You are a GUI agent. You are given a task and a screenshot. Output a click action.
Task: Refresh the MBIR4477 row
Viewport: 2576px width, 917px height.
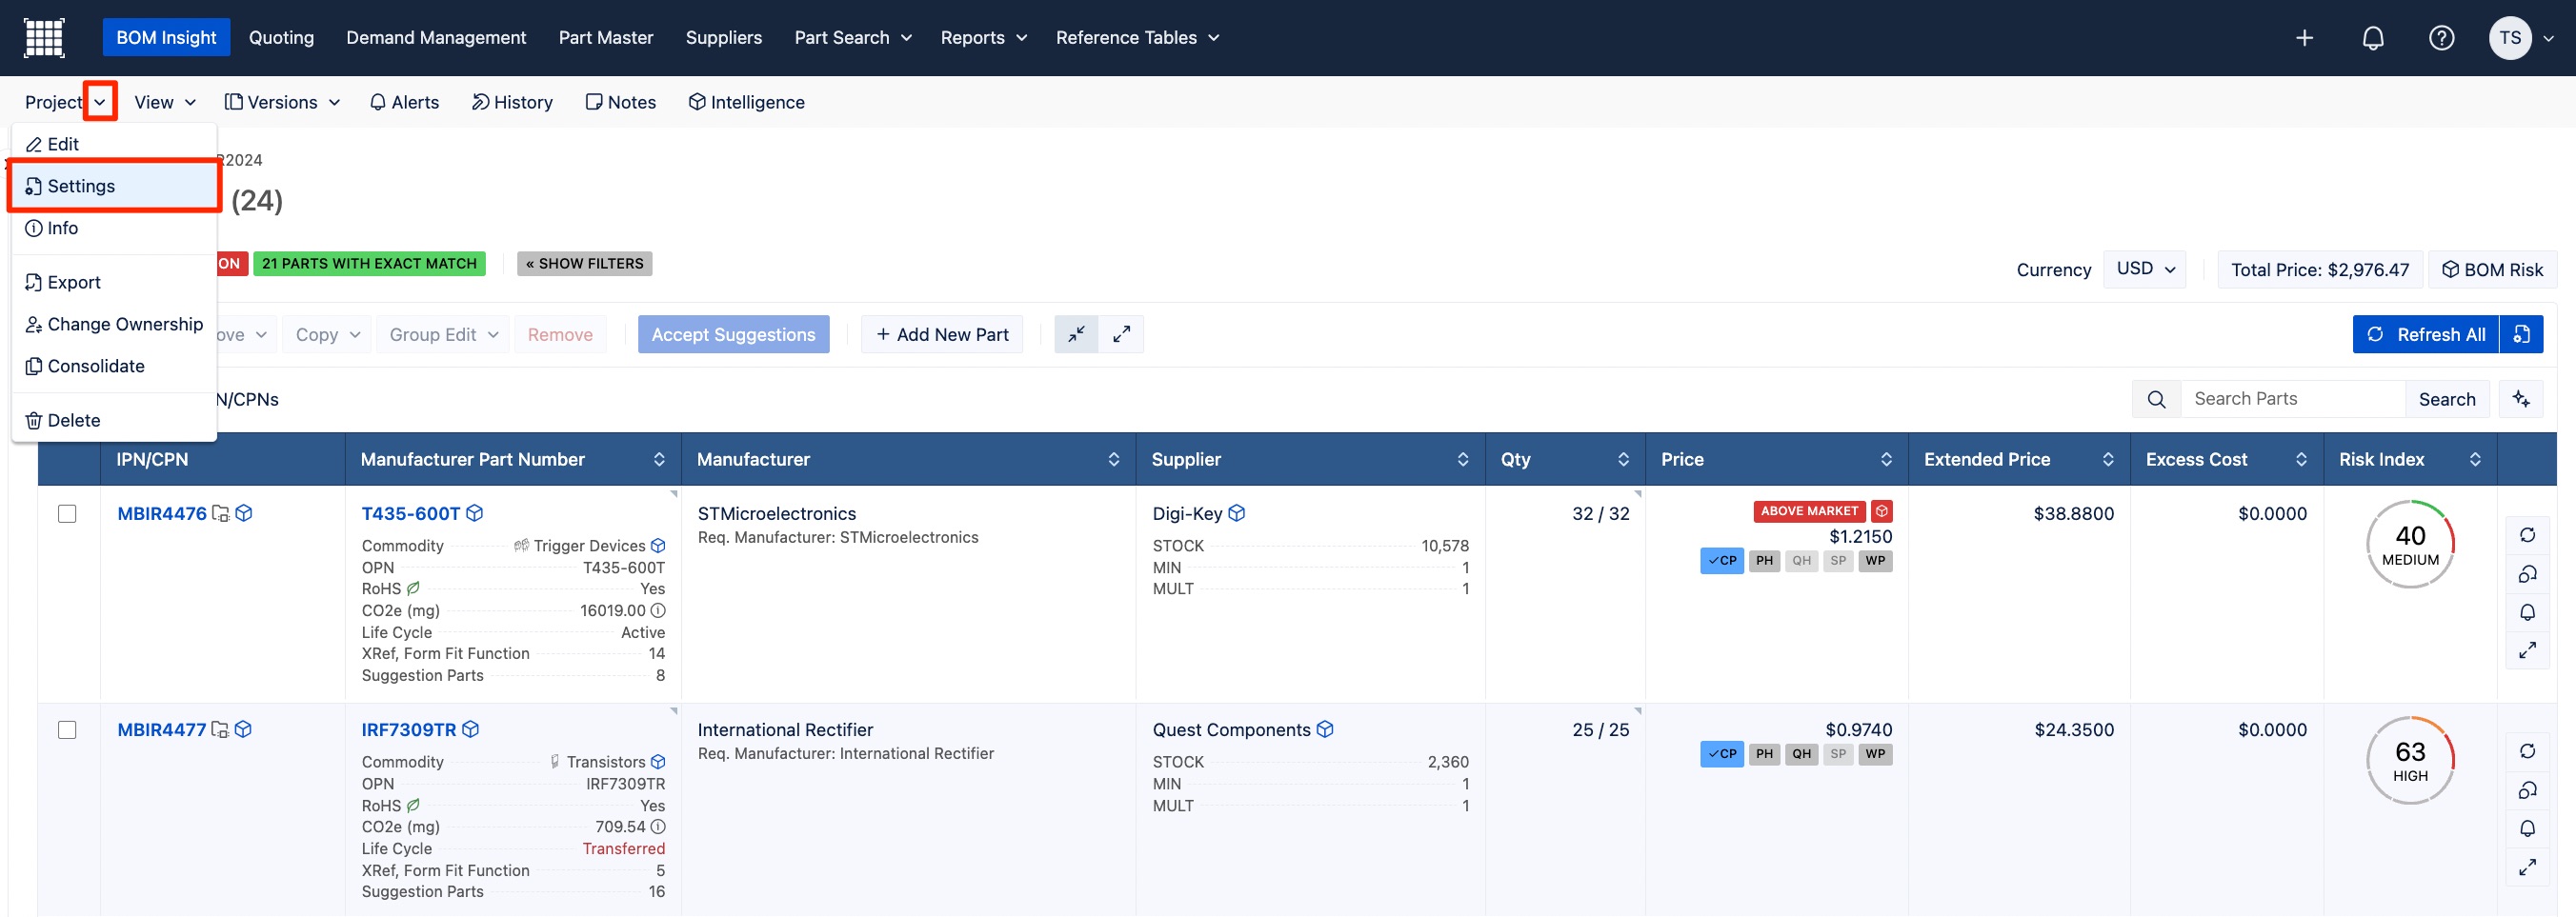coord(2527,751)
